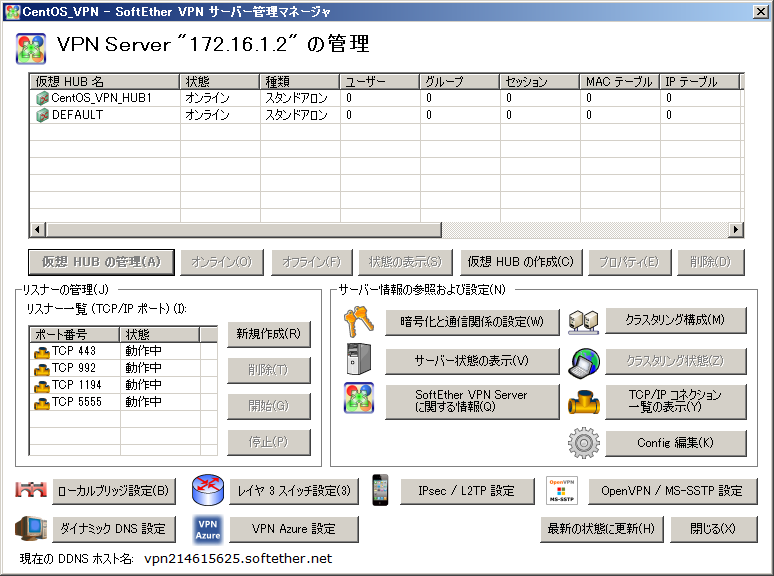Sort by グループ column header
Image resolution: width=774 pixels, height=576 pixels.
coord(459,81)
